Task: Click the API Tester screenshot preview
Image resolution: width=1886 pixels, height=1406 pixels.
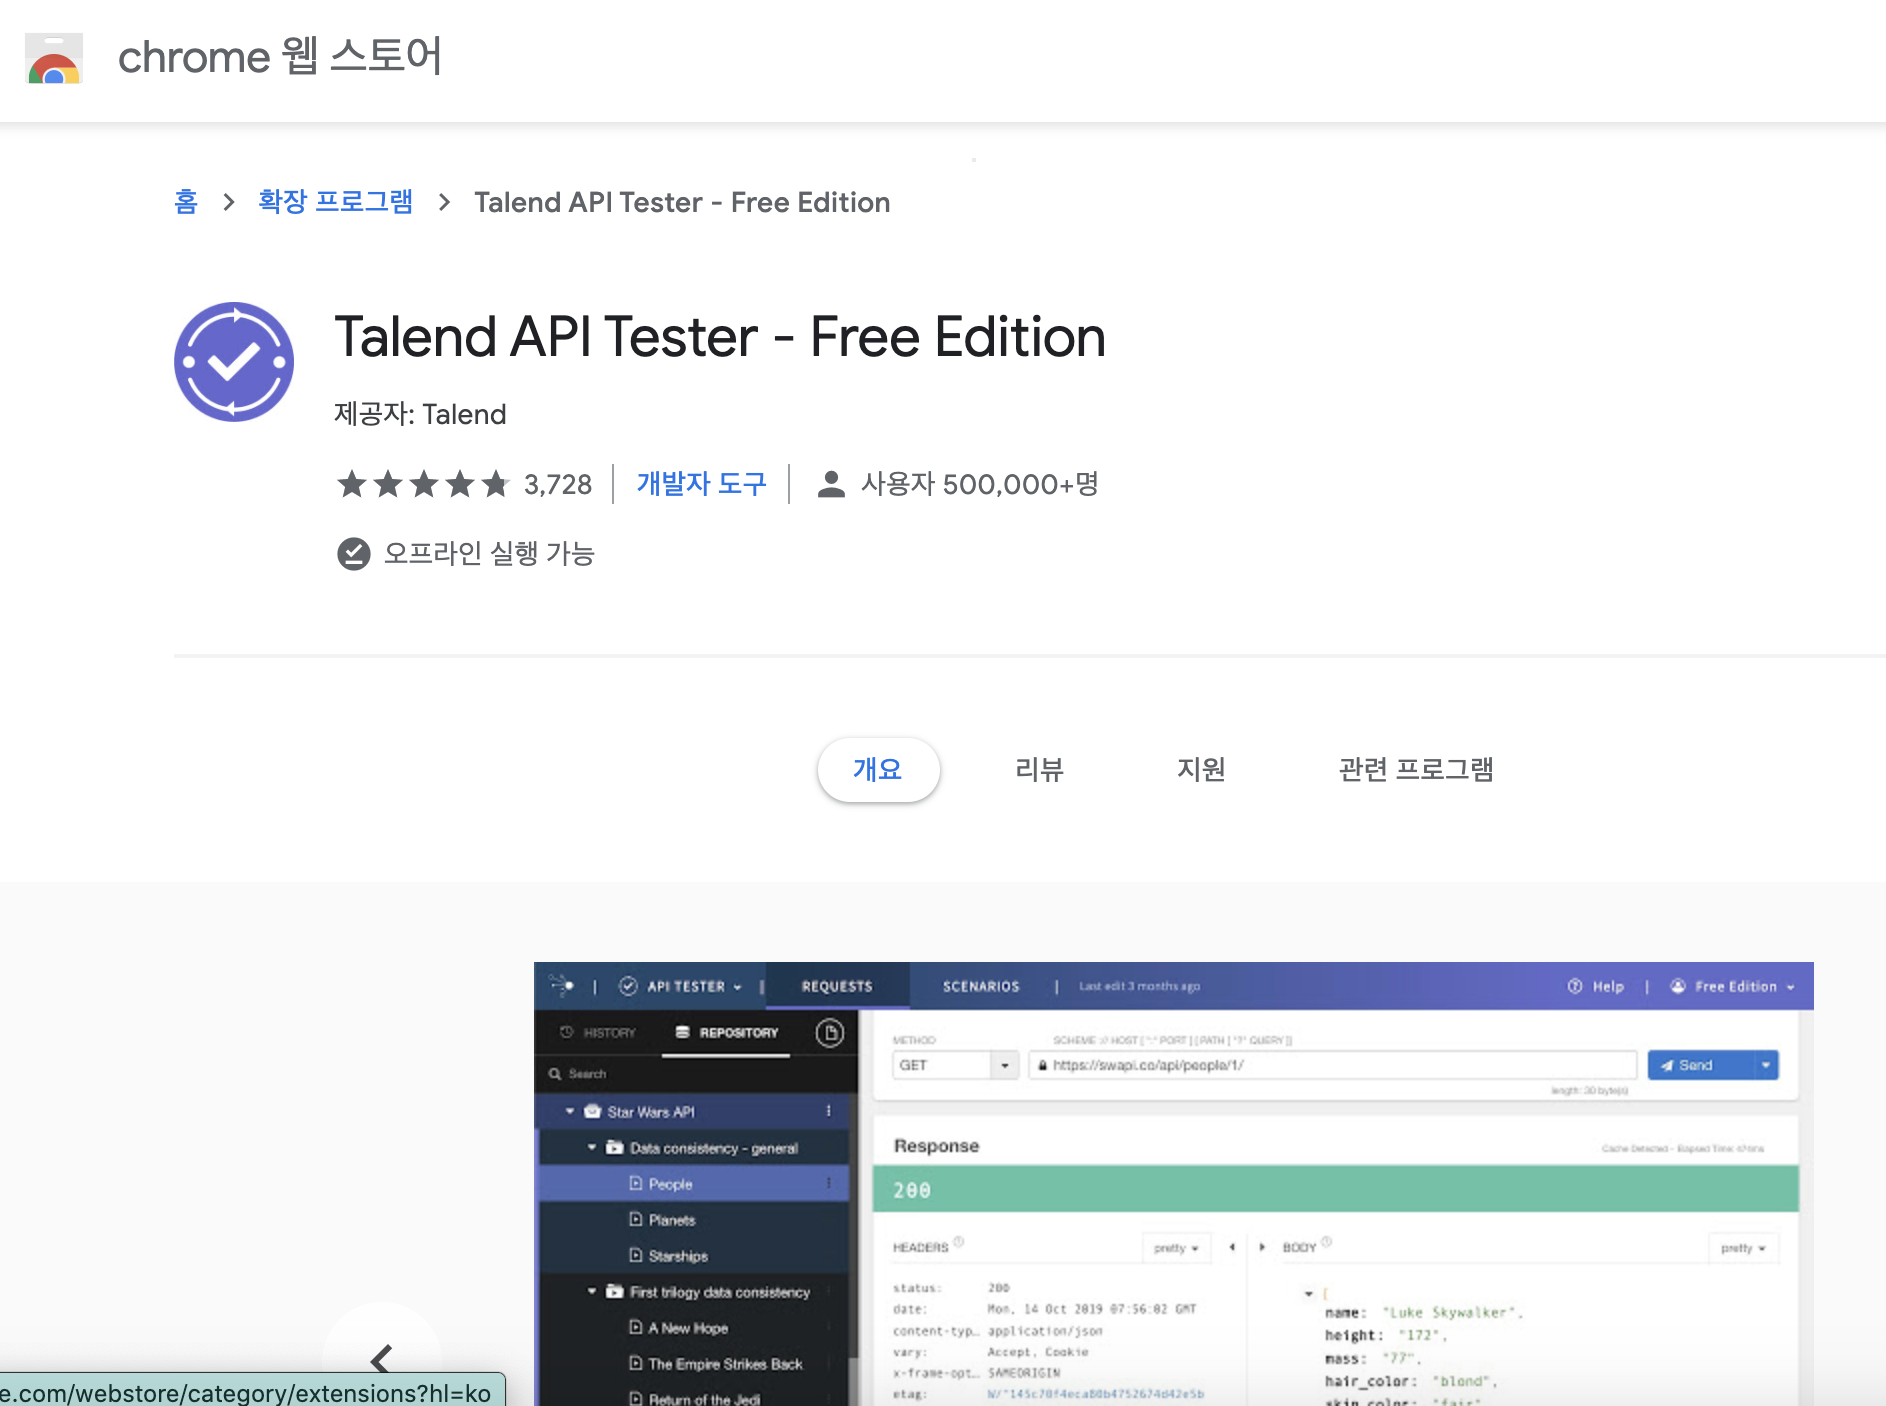Action: [x=1174, y=1184]
